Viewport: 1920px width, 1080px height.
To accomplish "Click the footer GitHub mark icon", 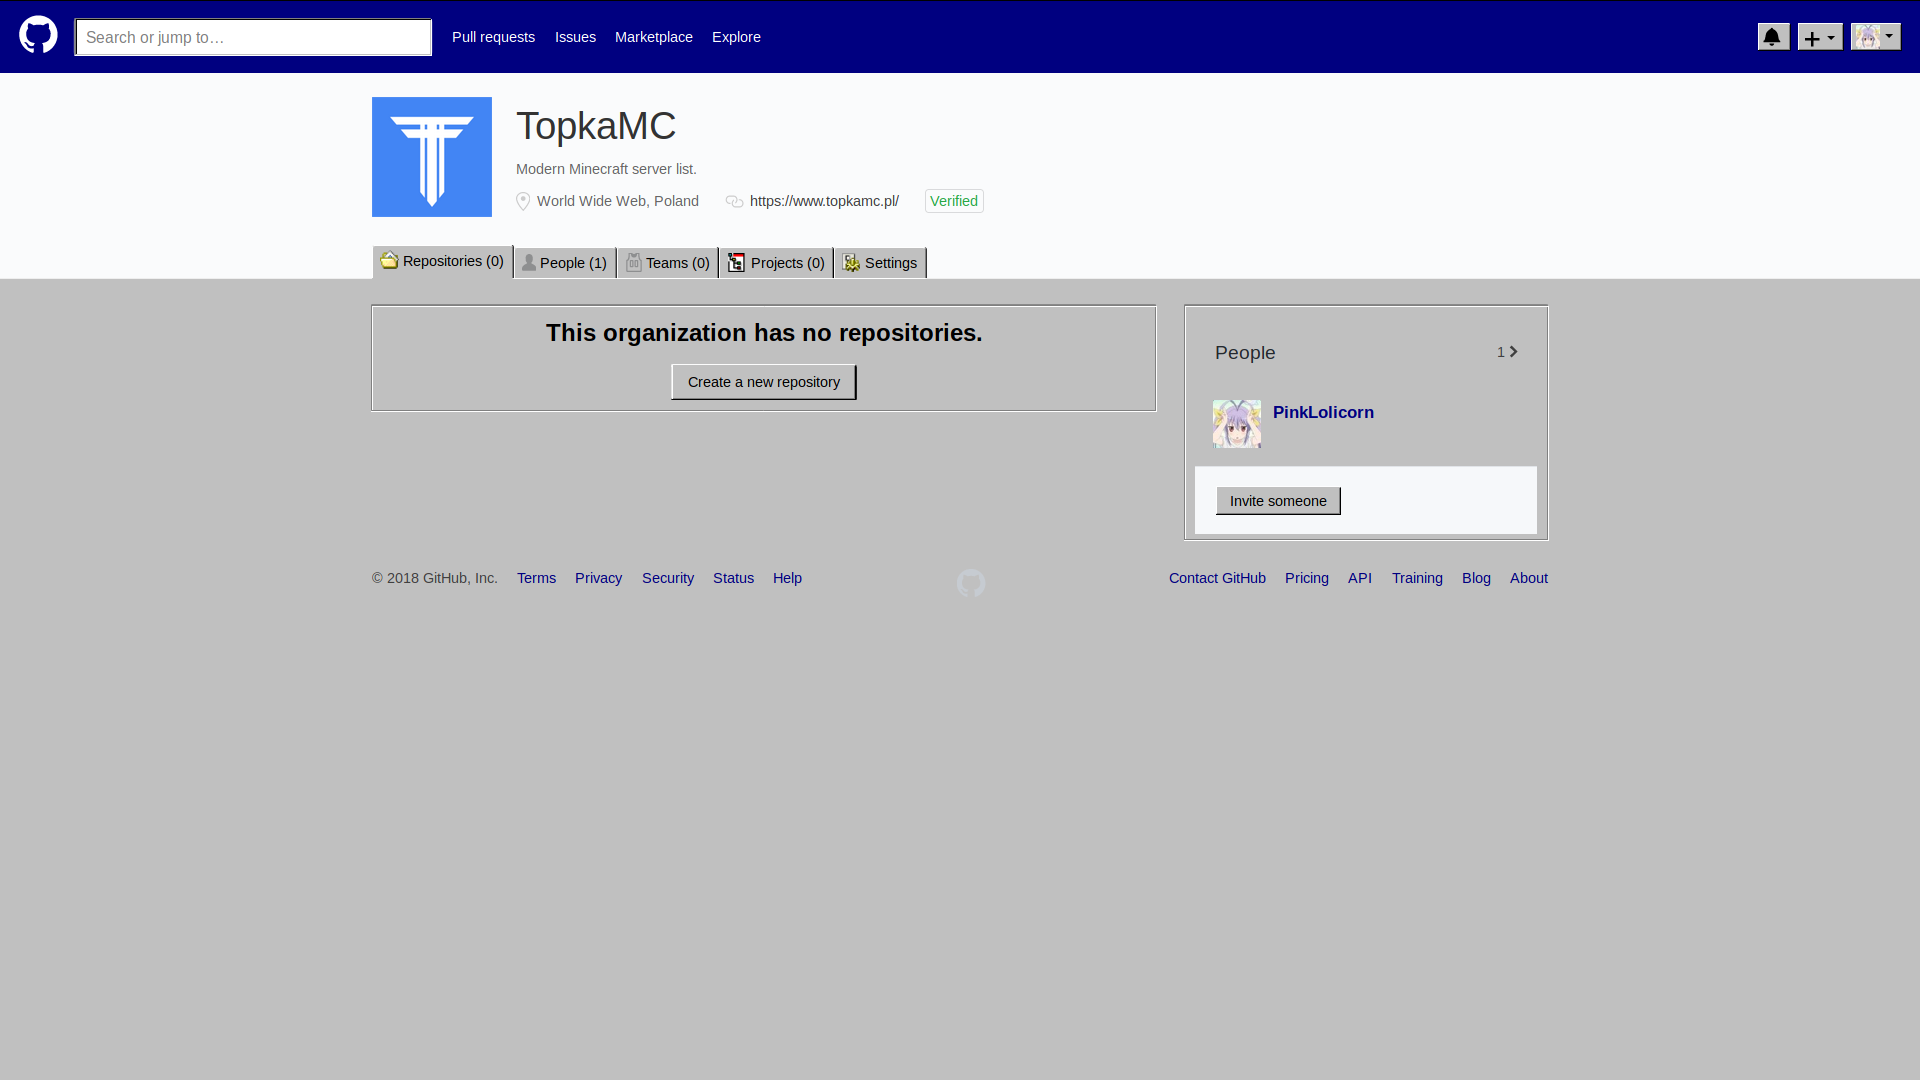I will point(970,583).
